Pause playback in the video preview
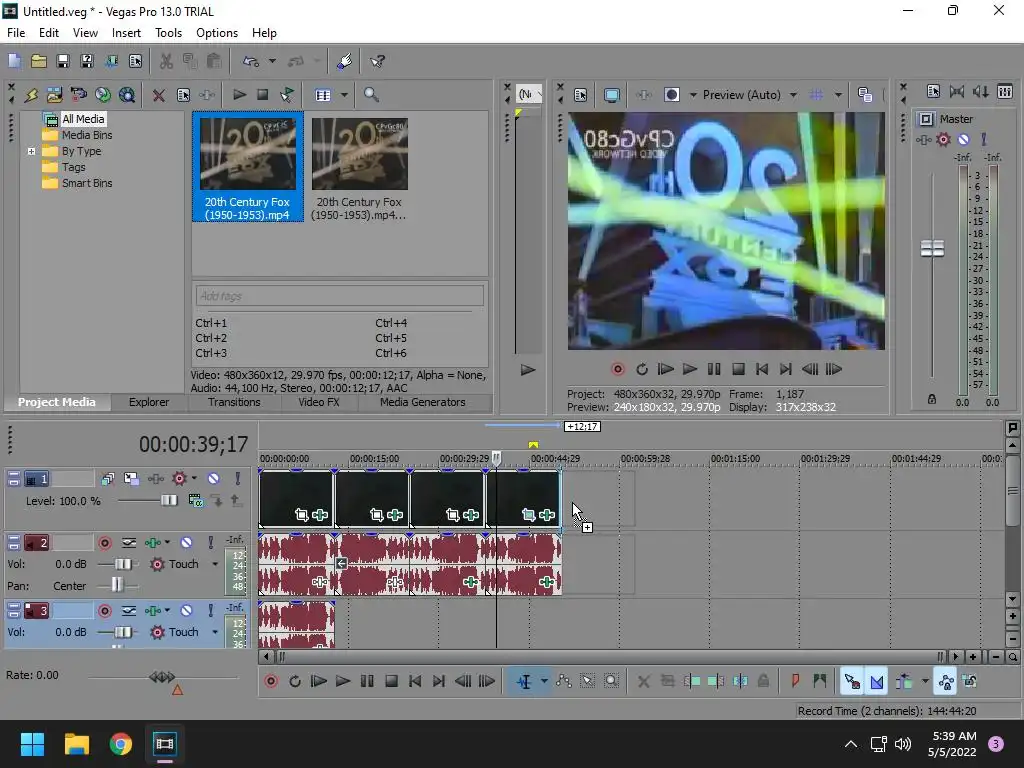 pyautogui.click(x=714, y=370)
